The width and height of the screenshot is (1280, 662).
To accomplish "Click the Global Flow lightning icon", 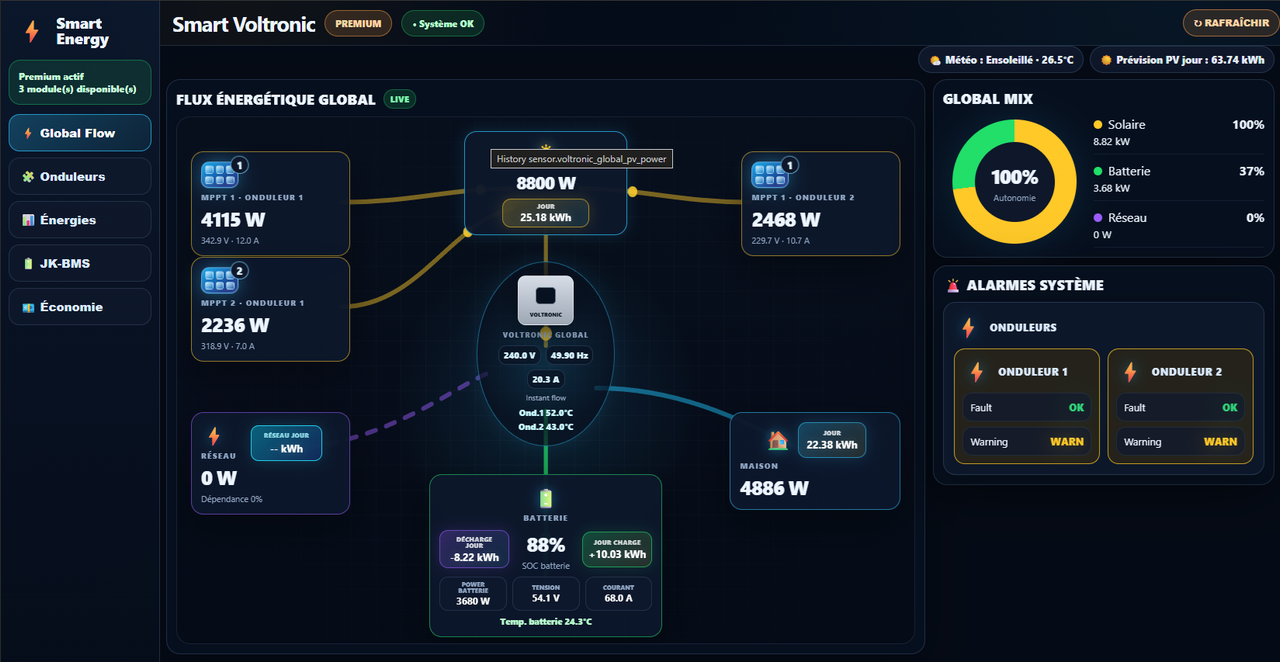I will [28, 133].
